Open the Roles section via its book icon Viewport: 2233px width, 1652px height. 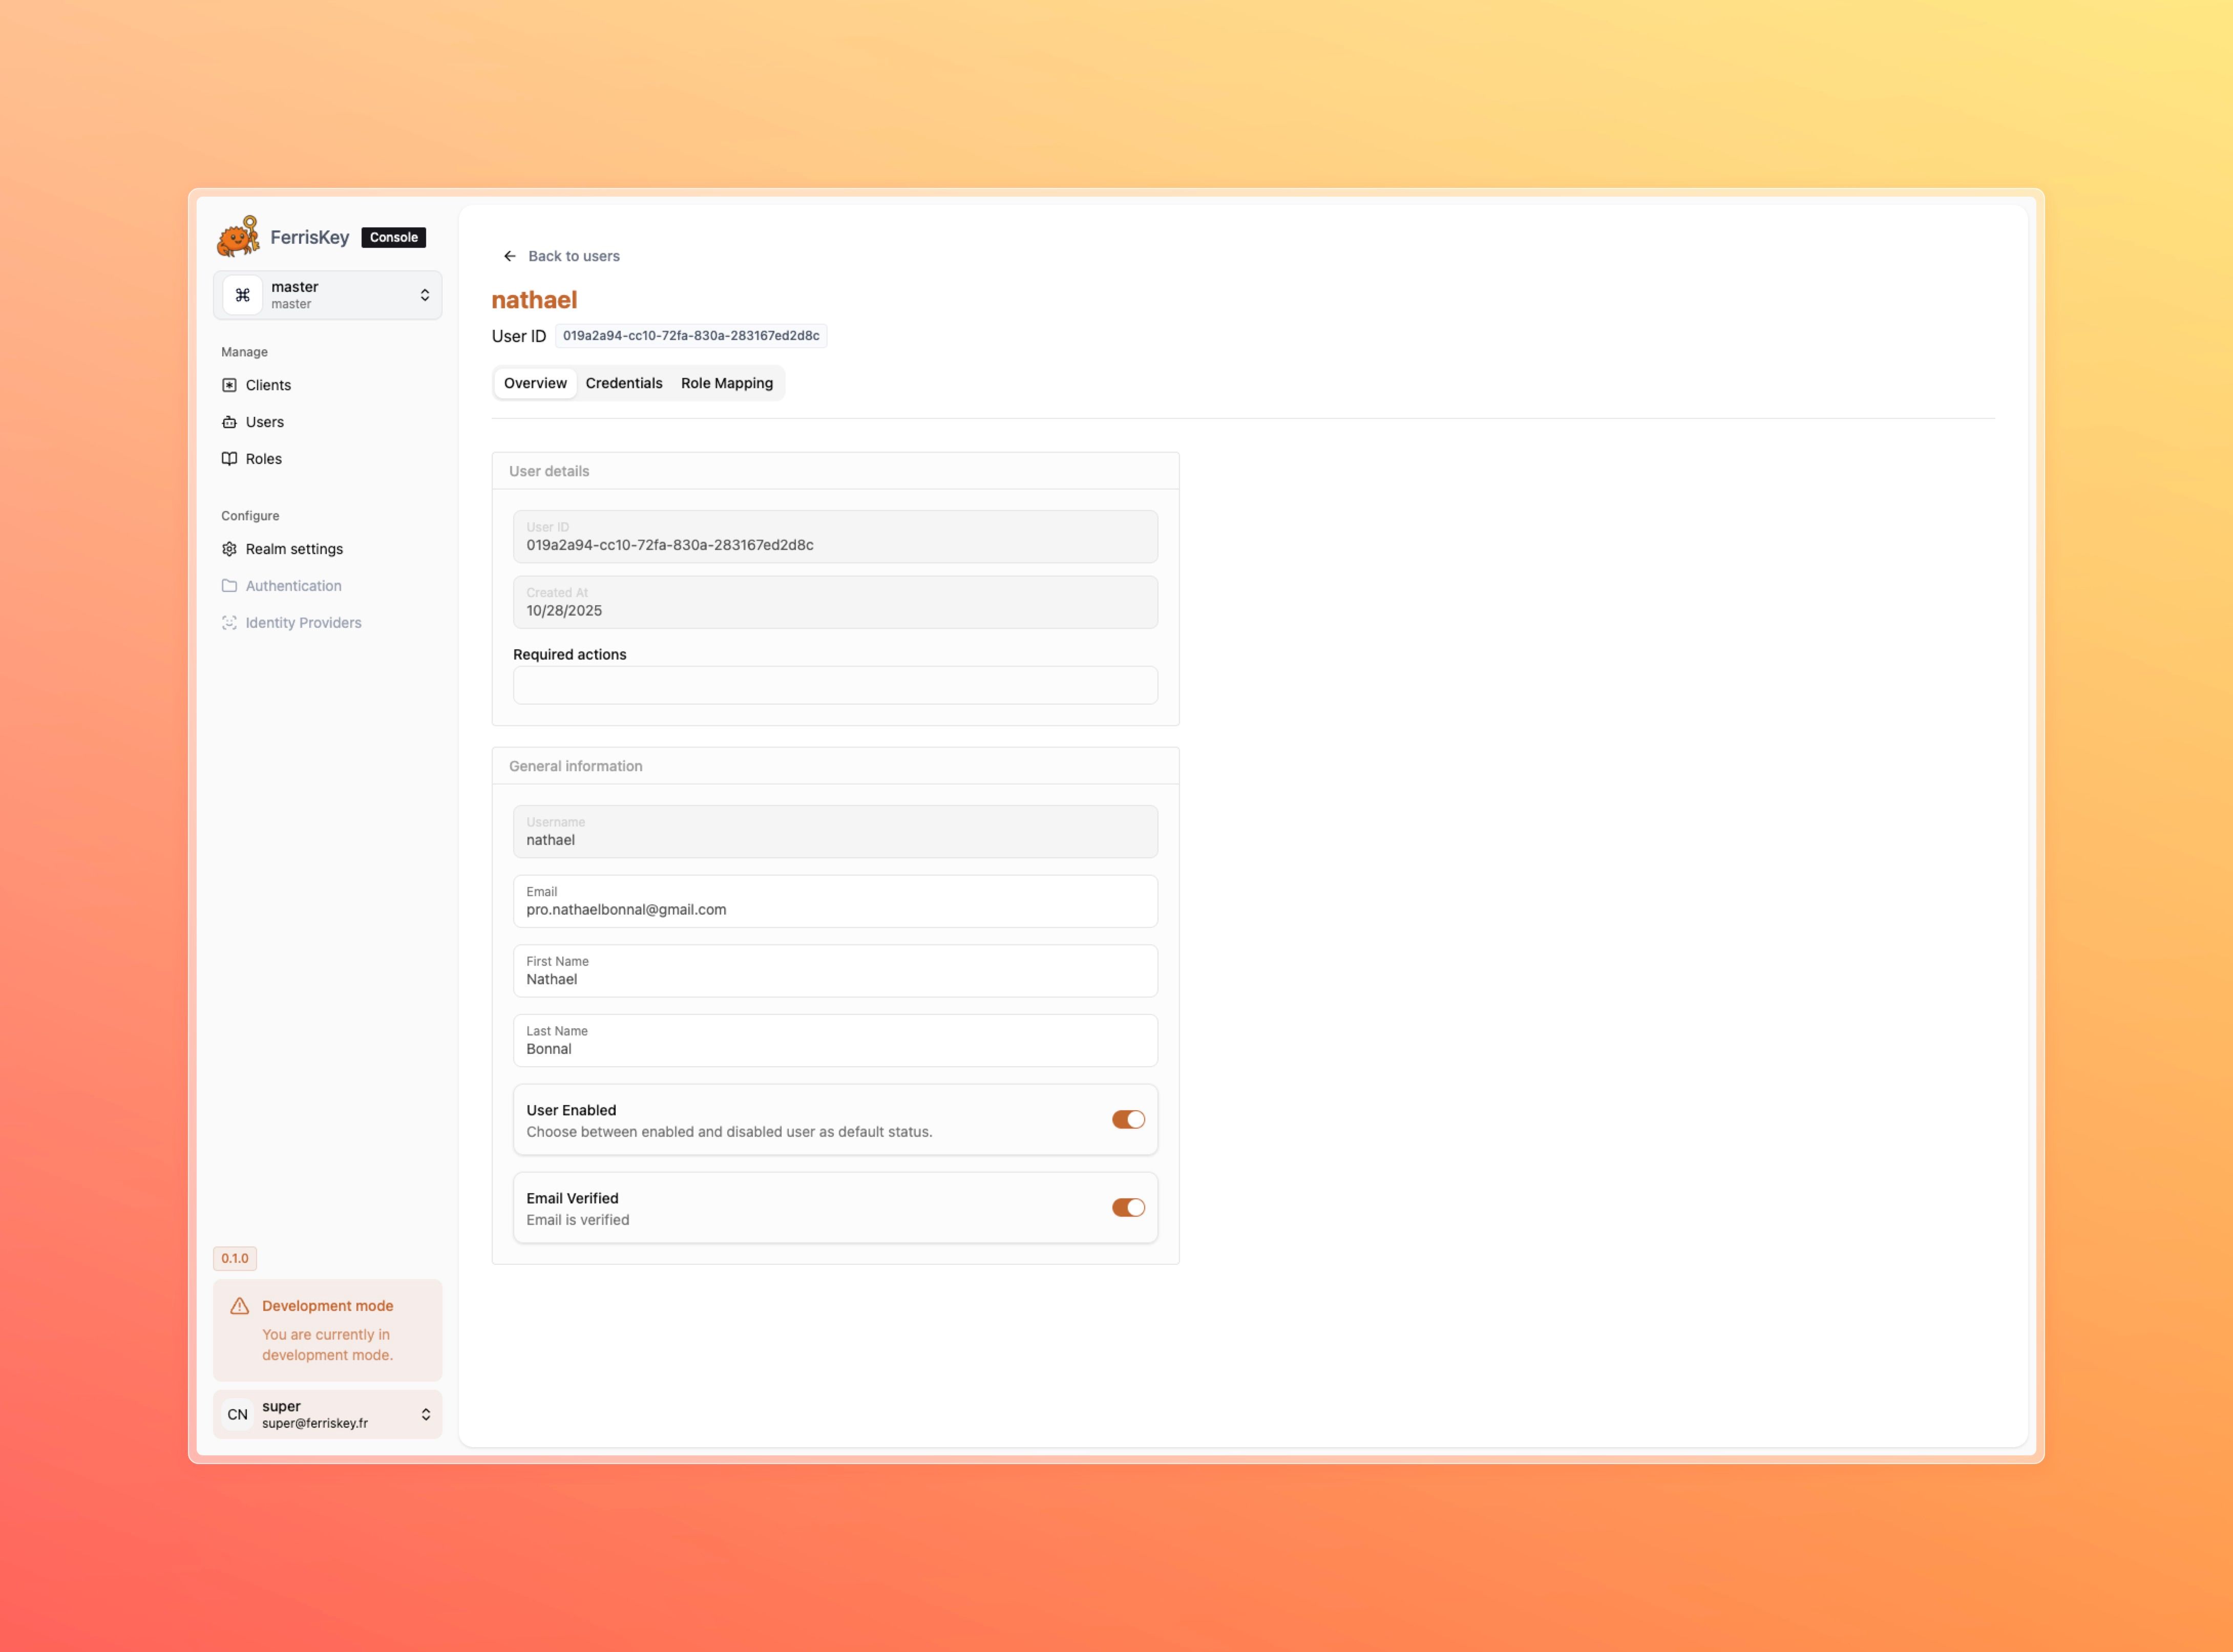[229, 458]
